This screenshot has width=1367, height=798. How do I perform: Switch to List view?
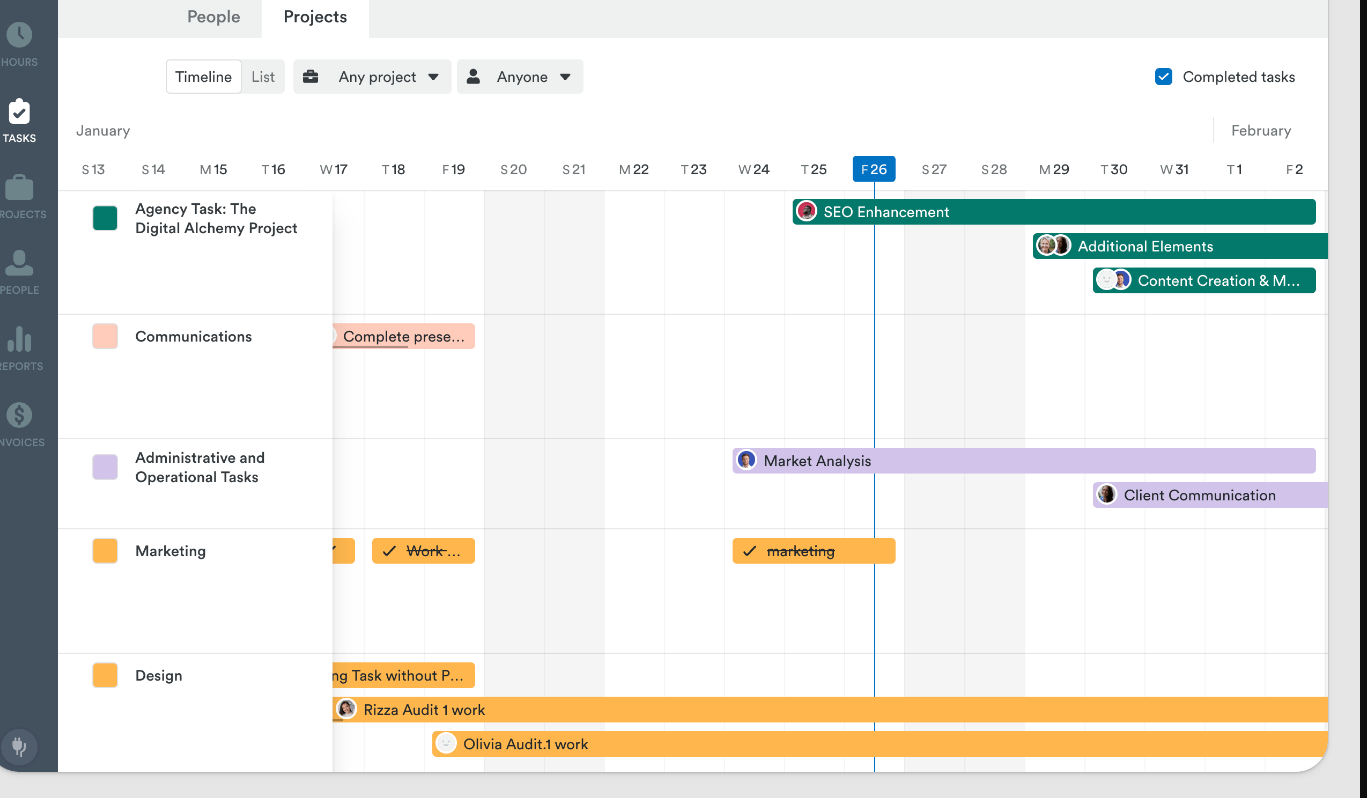point(263,76)
